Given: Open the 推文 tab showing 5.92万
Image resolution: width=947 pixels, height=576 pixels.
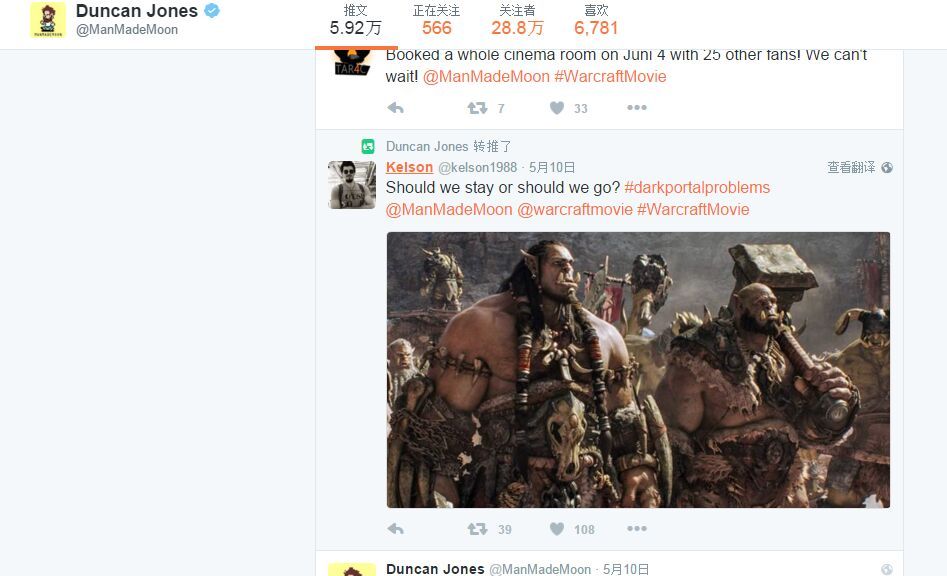Looking at the screenshot, I should click(x=356, y=20).
